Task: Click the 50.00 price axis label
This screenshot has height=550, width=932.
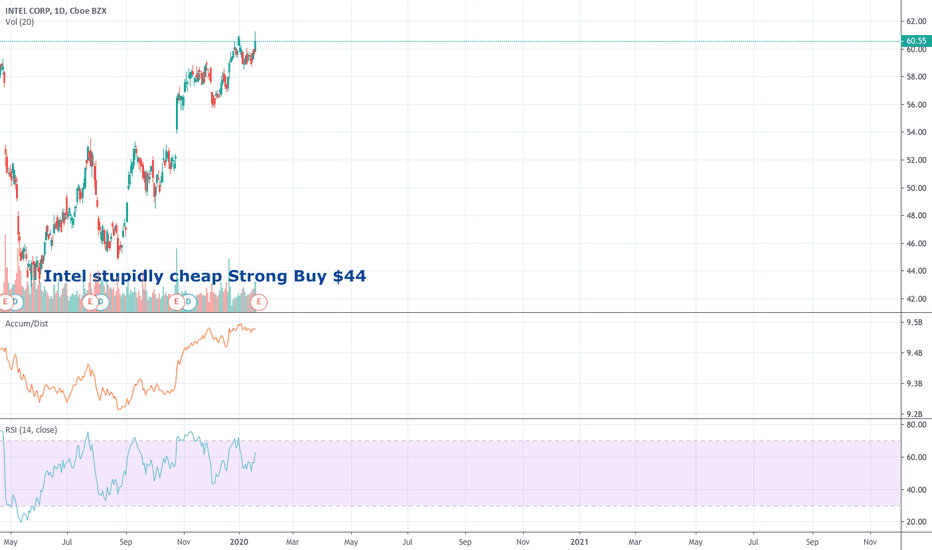Action: click(916, 188)
